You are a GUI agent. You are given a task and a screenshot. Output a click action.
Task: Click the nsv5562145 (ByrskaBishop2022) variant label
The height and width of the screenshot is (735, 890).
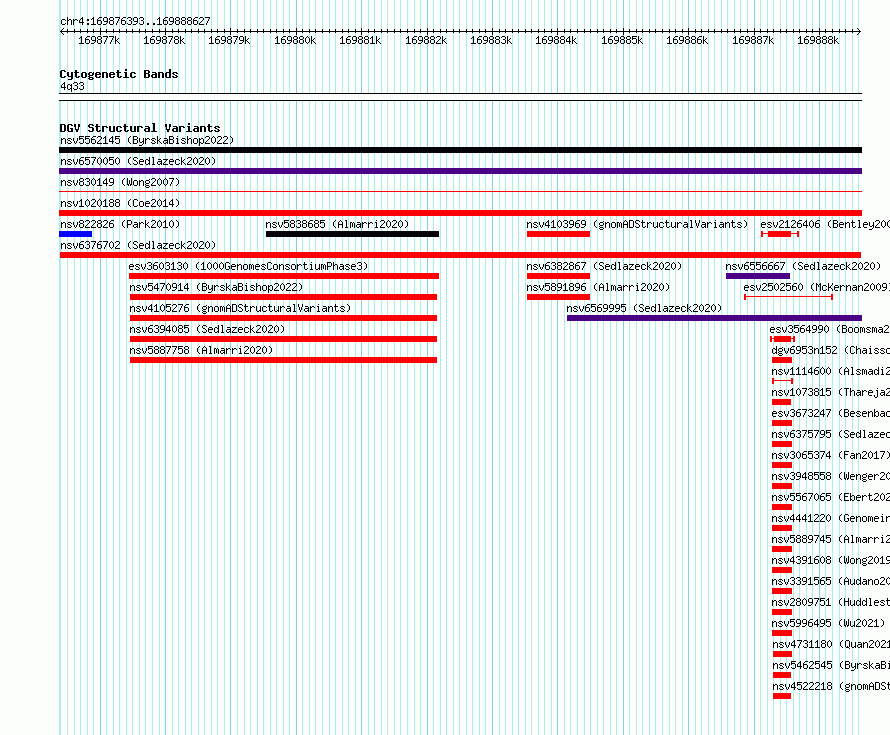tap(147, 140)
